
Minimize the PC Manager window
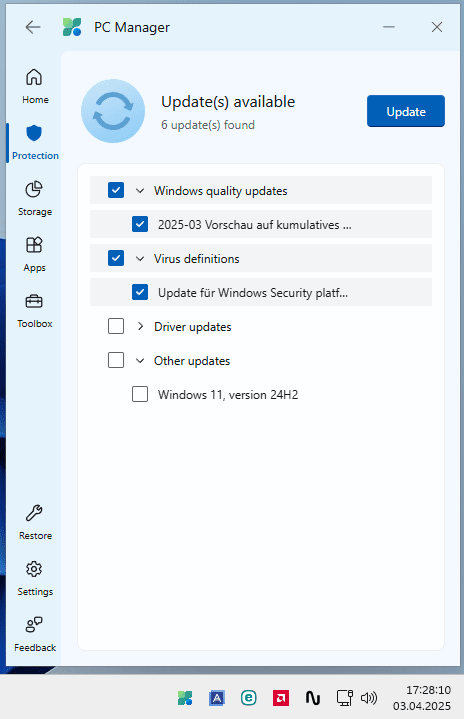tap(389, 27)
